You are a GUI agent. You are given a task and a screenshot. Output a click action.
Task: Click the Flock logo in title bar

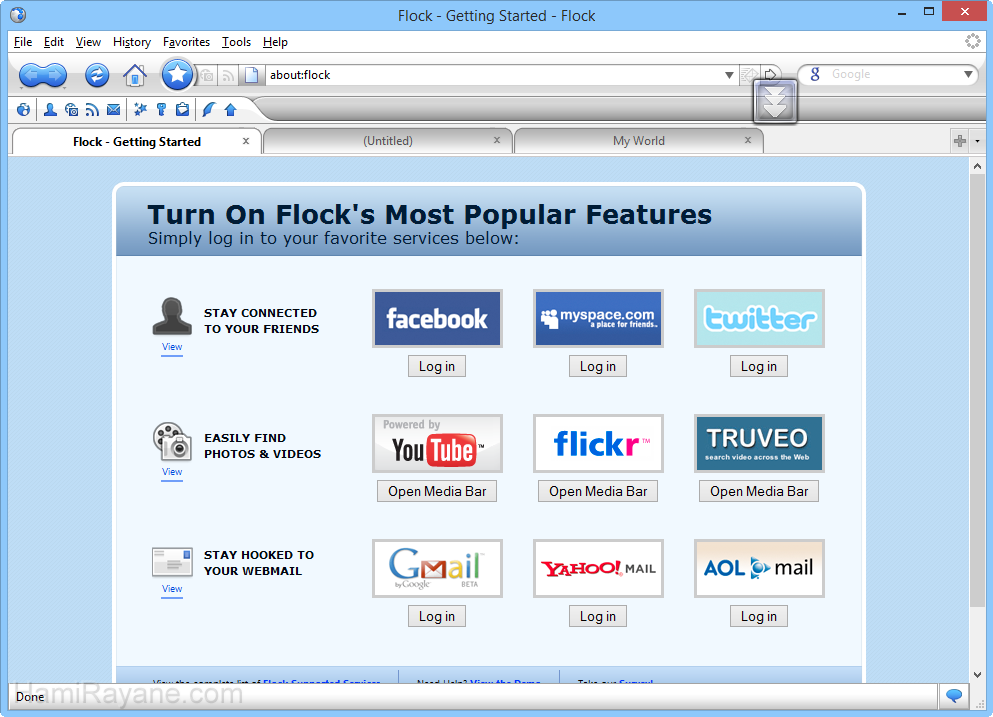[18, 15]
